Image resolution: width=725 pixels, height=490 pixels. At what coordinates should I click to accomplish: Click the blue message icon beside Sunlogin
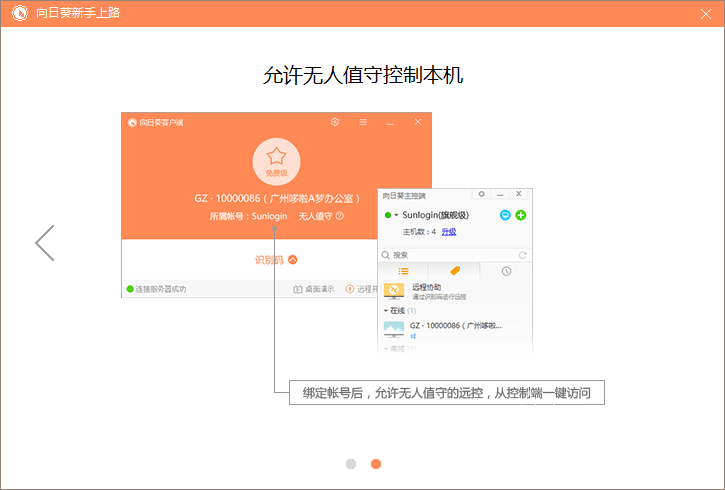[505, 215]
